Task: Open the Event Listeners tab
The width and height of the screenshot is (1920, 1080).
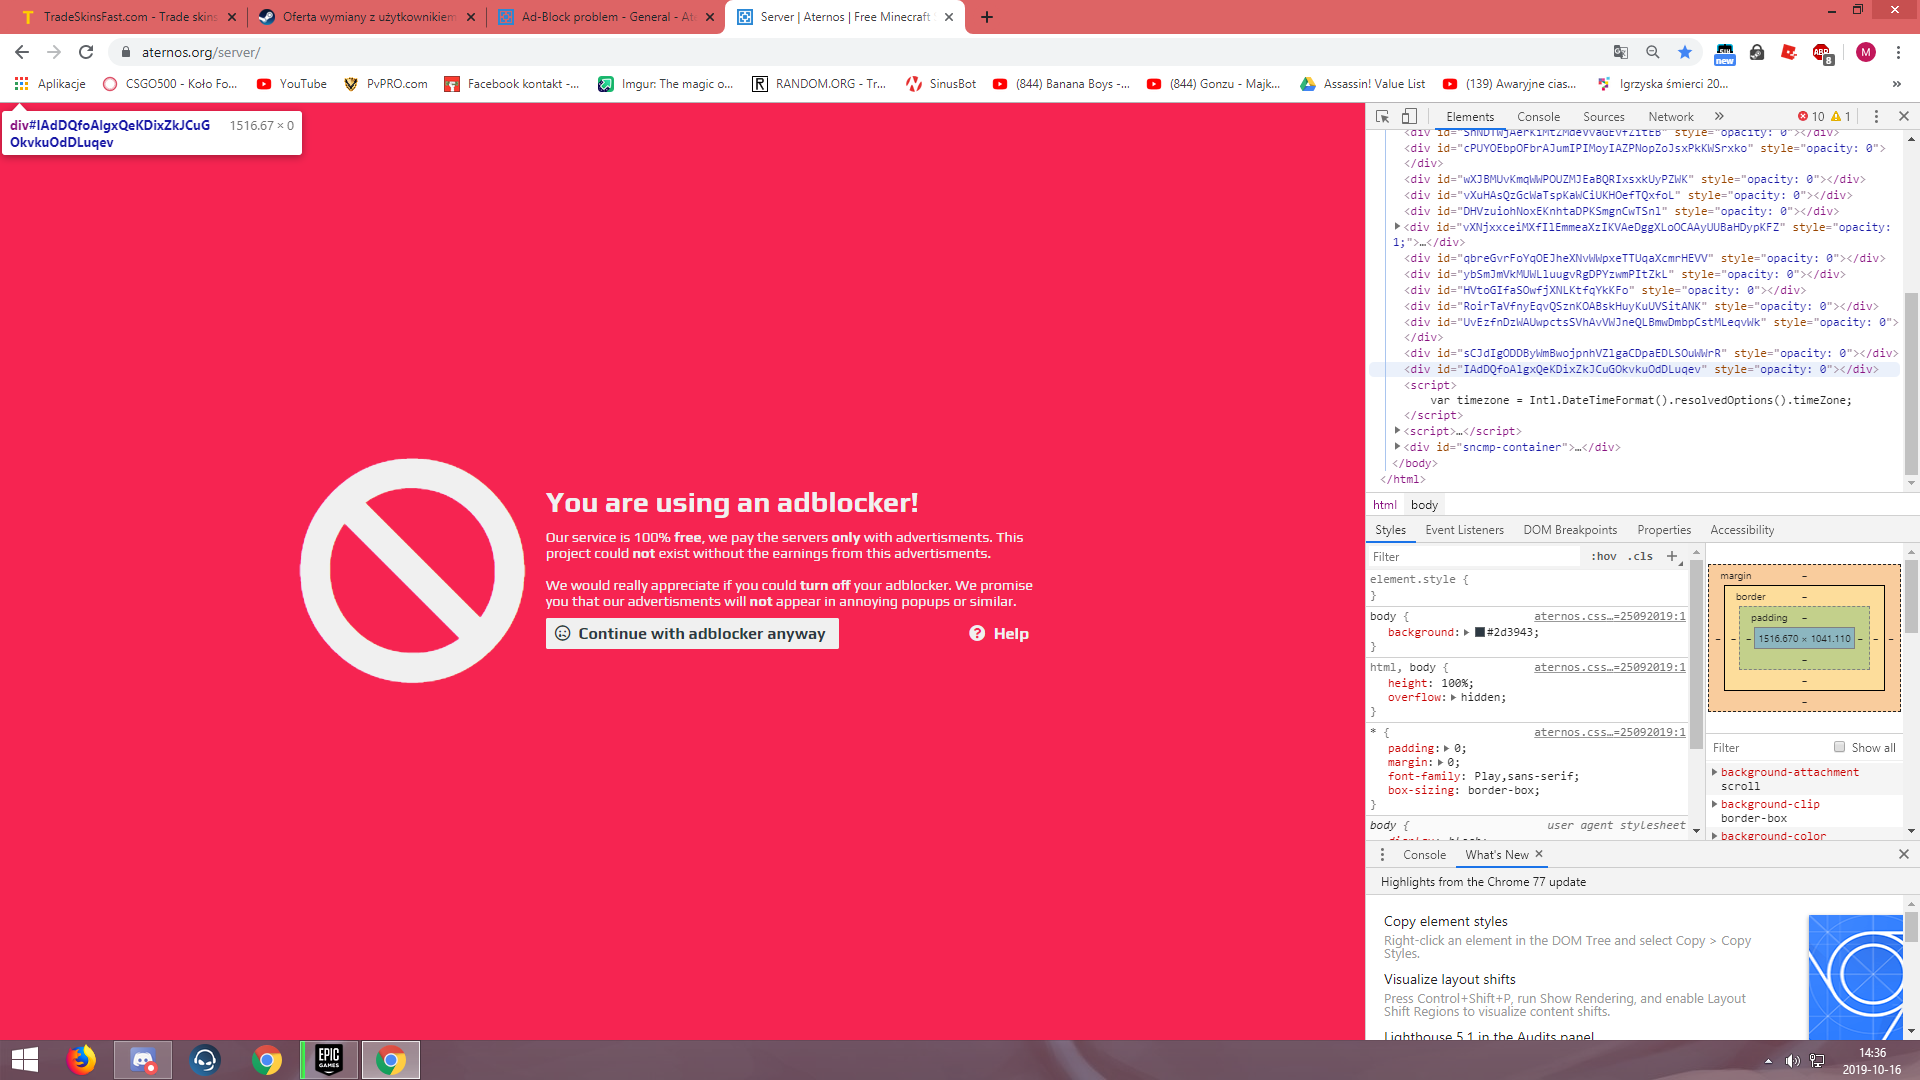Action: [x=1464, y=530]
